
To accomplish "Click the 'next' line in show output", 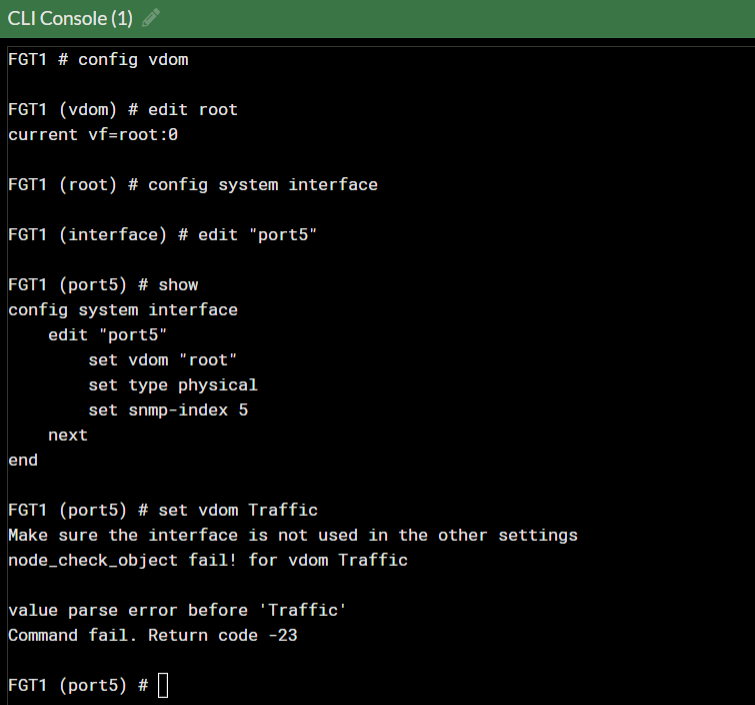I will [x=68, y=435].
